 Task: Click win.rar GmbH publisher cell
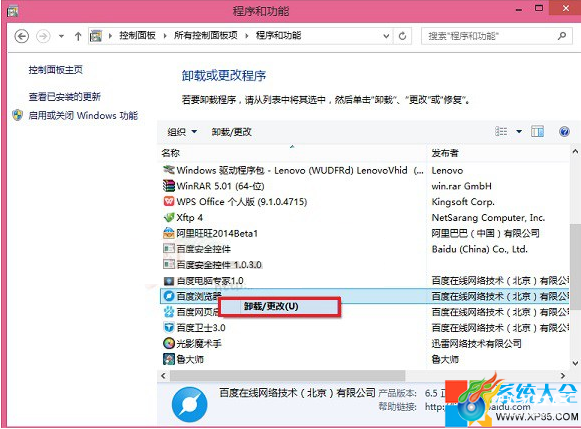tap(461, 186)
